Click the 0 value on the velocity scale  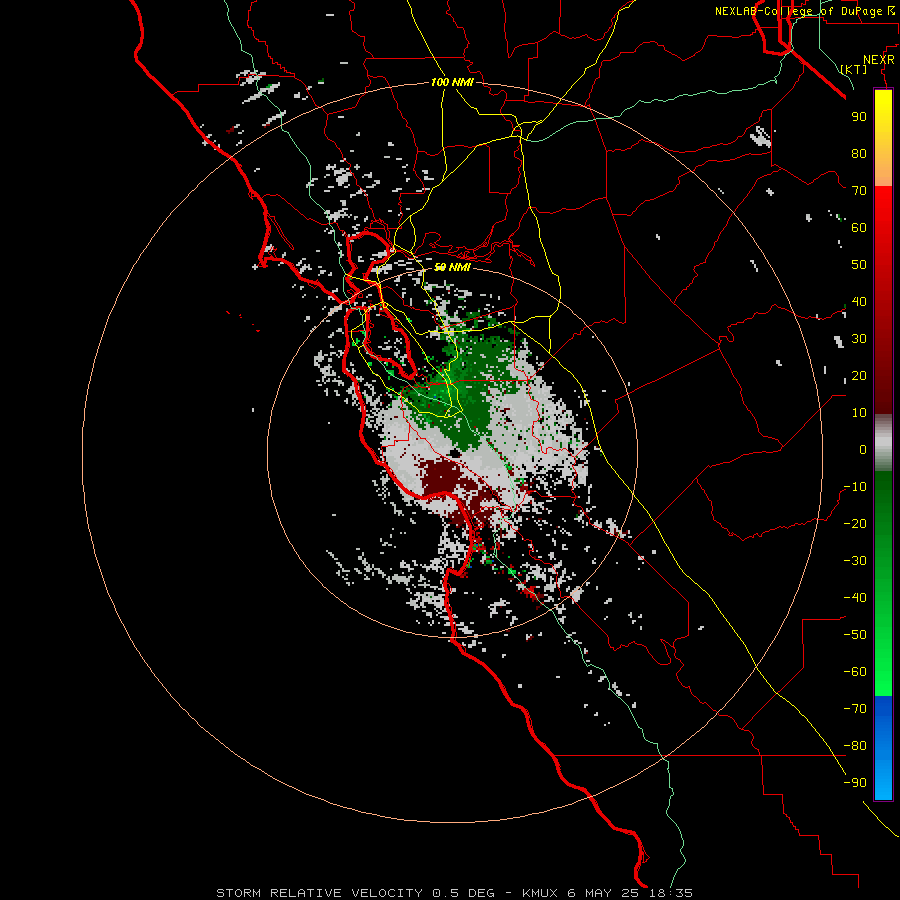tap(863, 449)
